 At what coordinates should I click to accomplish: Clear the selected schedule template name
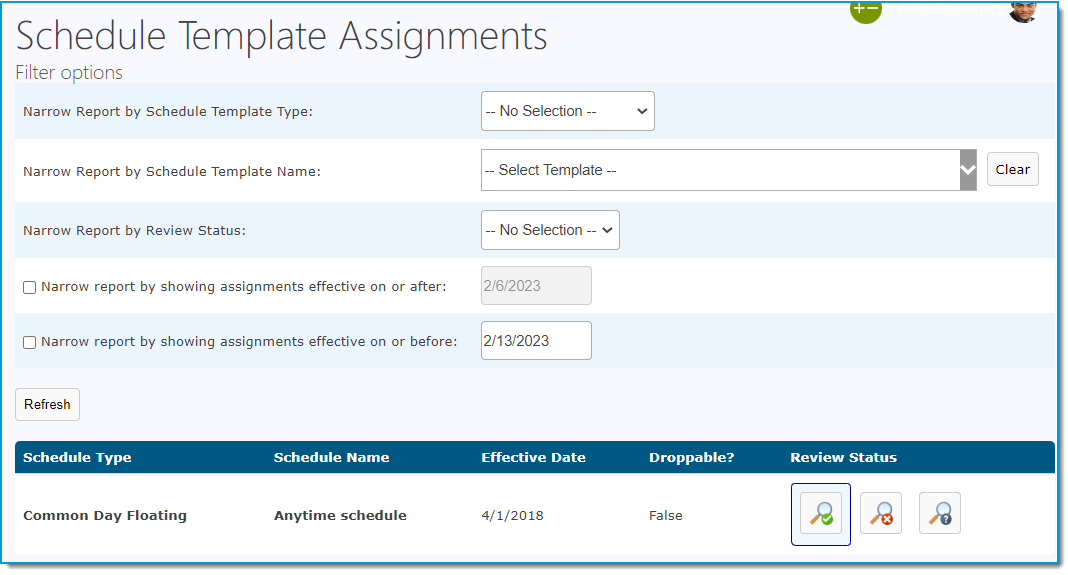(x=1013, y=169)
